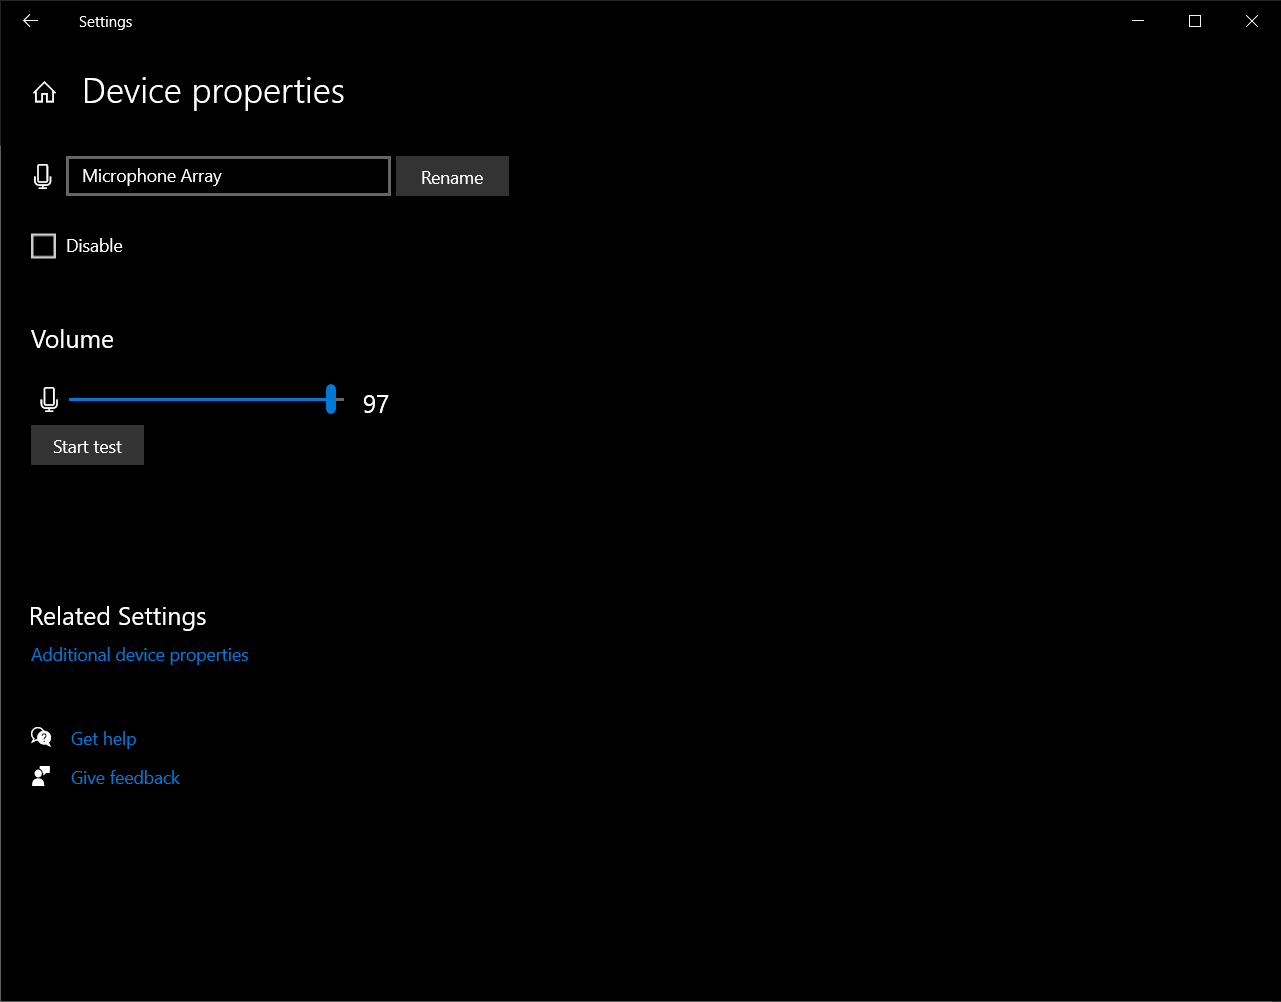The height and width of the screenshot is (1002, 1281).
Task: Click microphone icon left of volume slider
Action: 49,400
